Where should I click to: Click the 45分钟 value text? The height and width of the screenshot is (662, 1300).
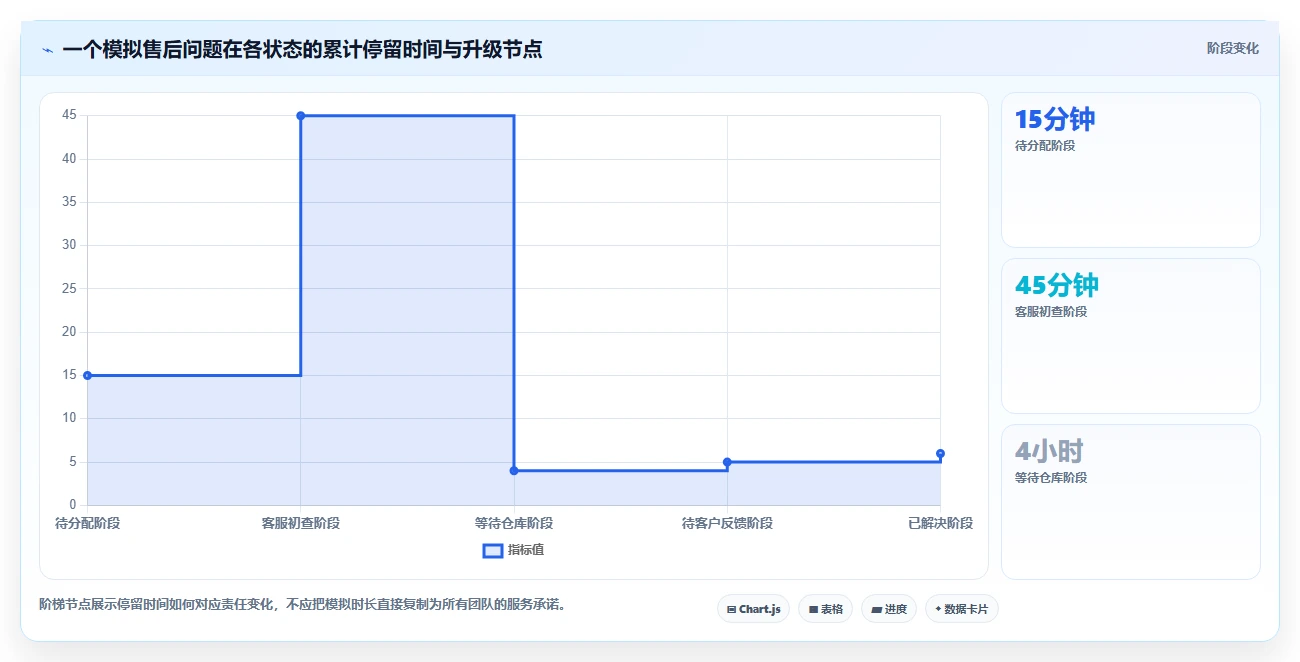[x=1056, y=285]
